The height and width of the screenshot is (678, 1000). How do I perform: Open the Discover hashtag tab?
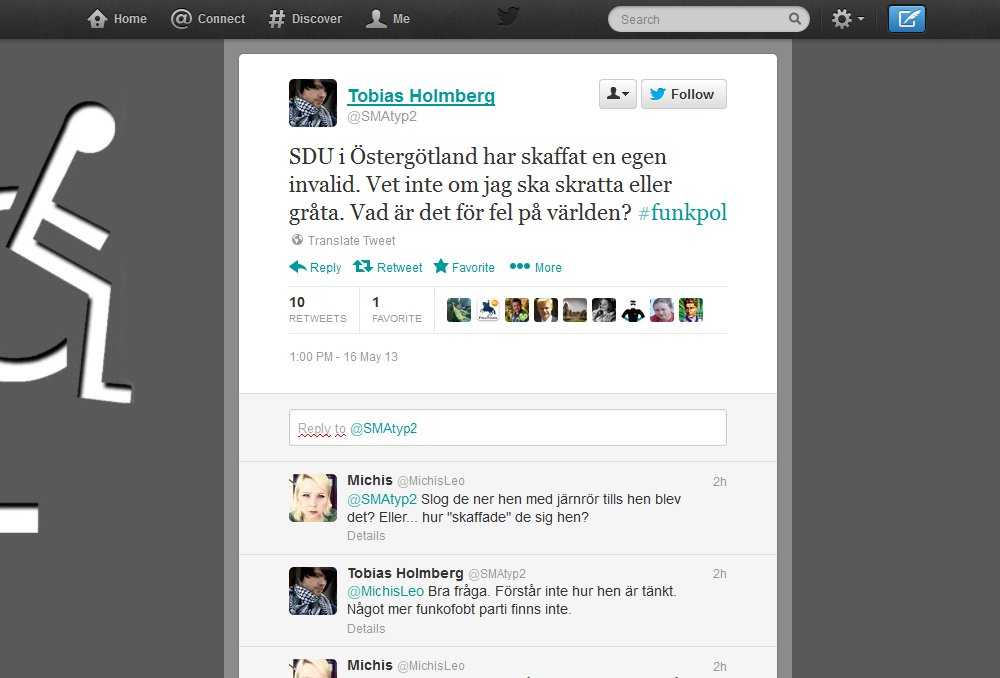coord(305,18)
